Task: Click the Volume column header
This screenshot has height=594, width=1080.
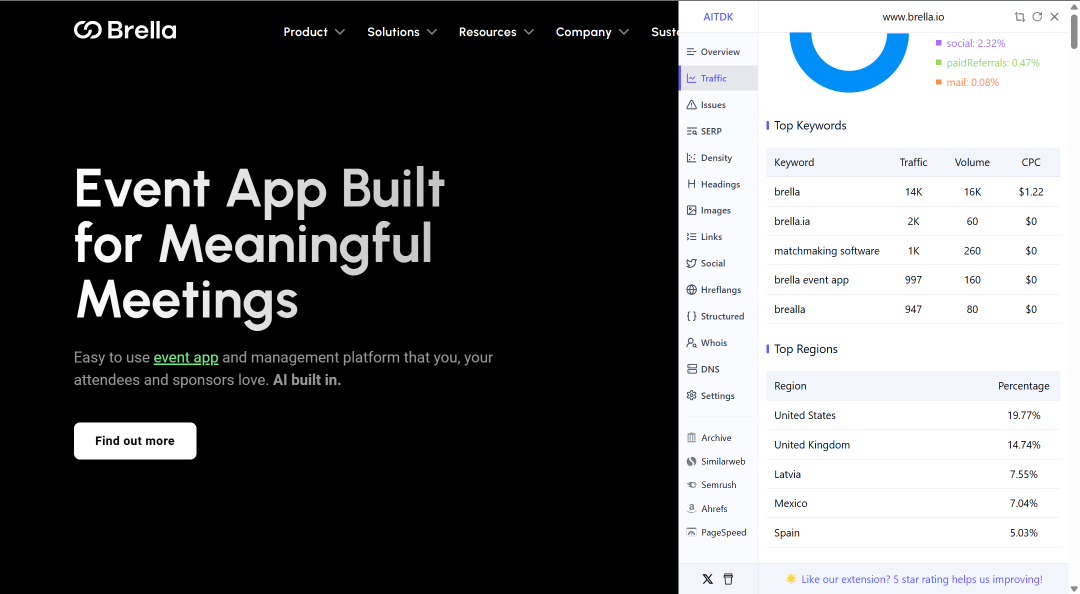Action: tap(972, 163)
